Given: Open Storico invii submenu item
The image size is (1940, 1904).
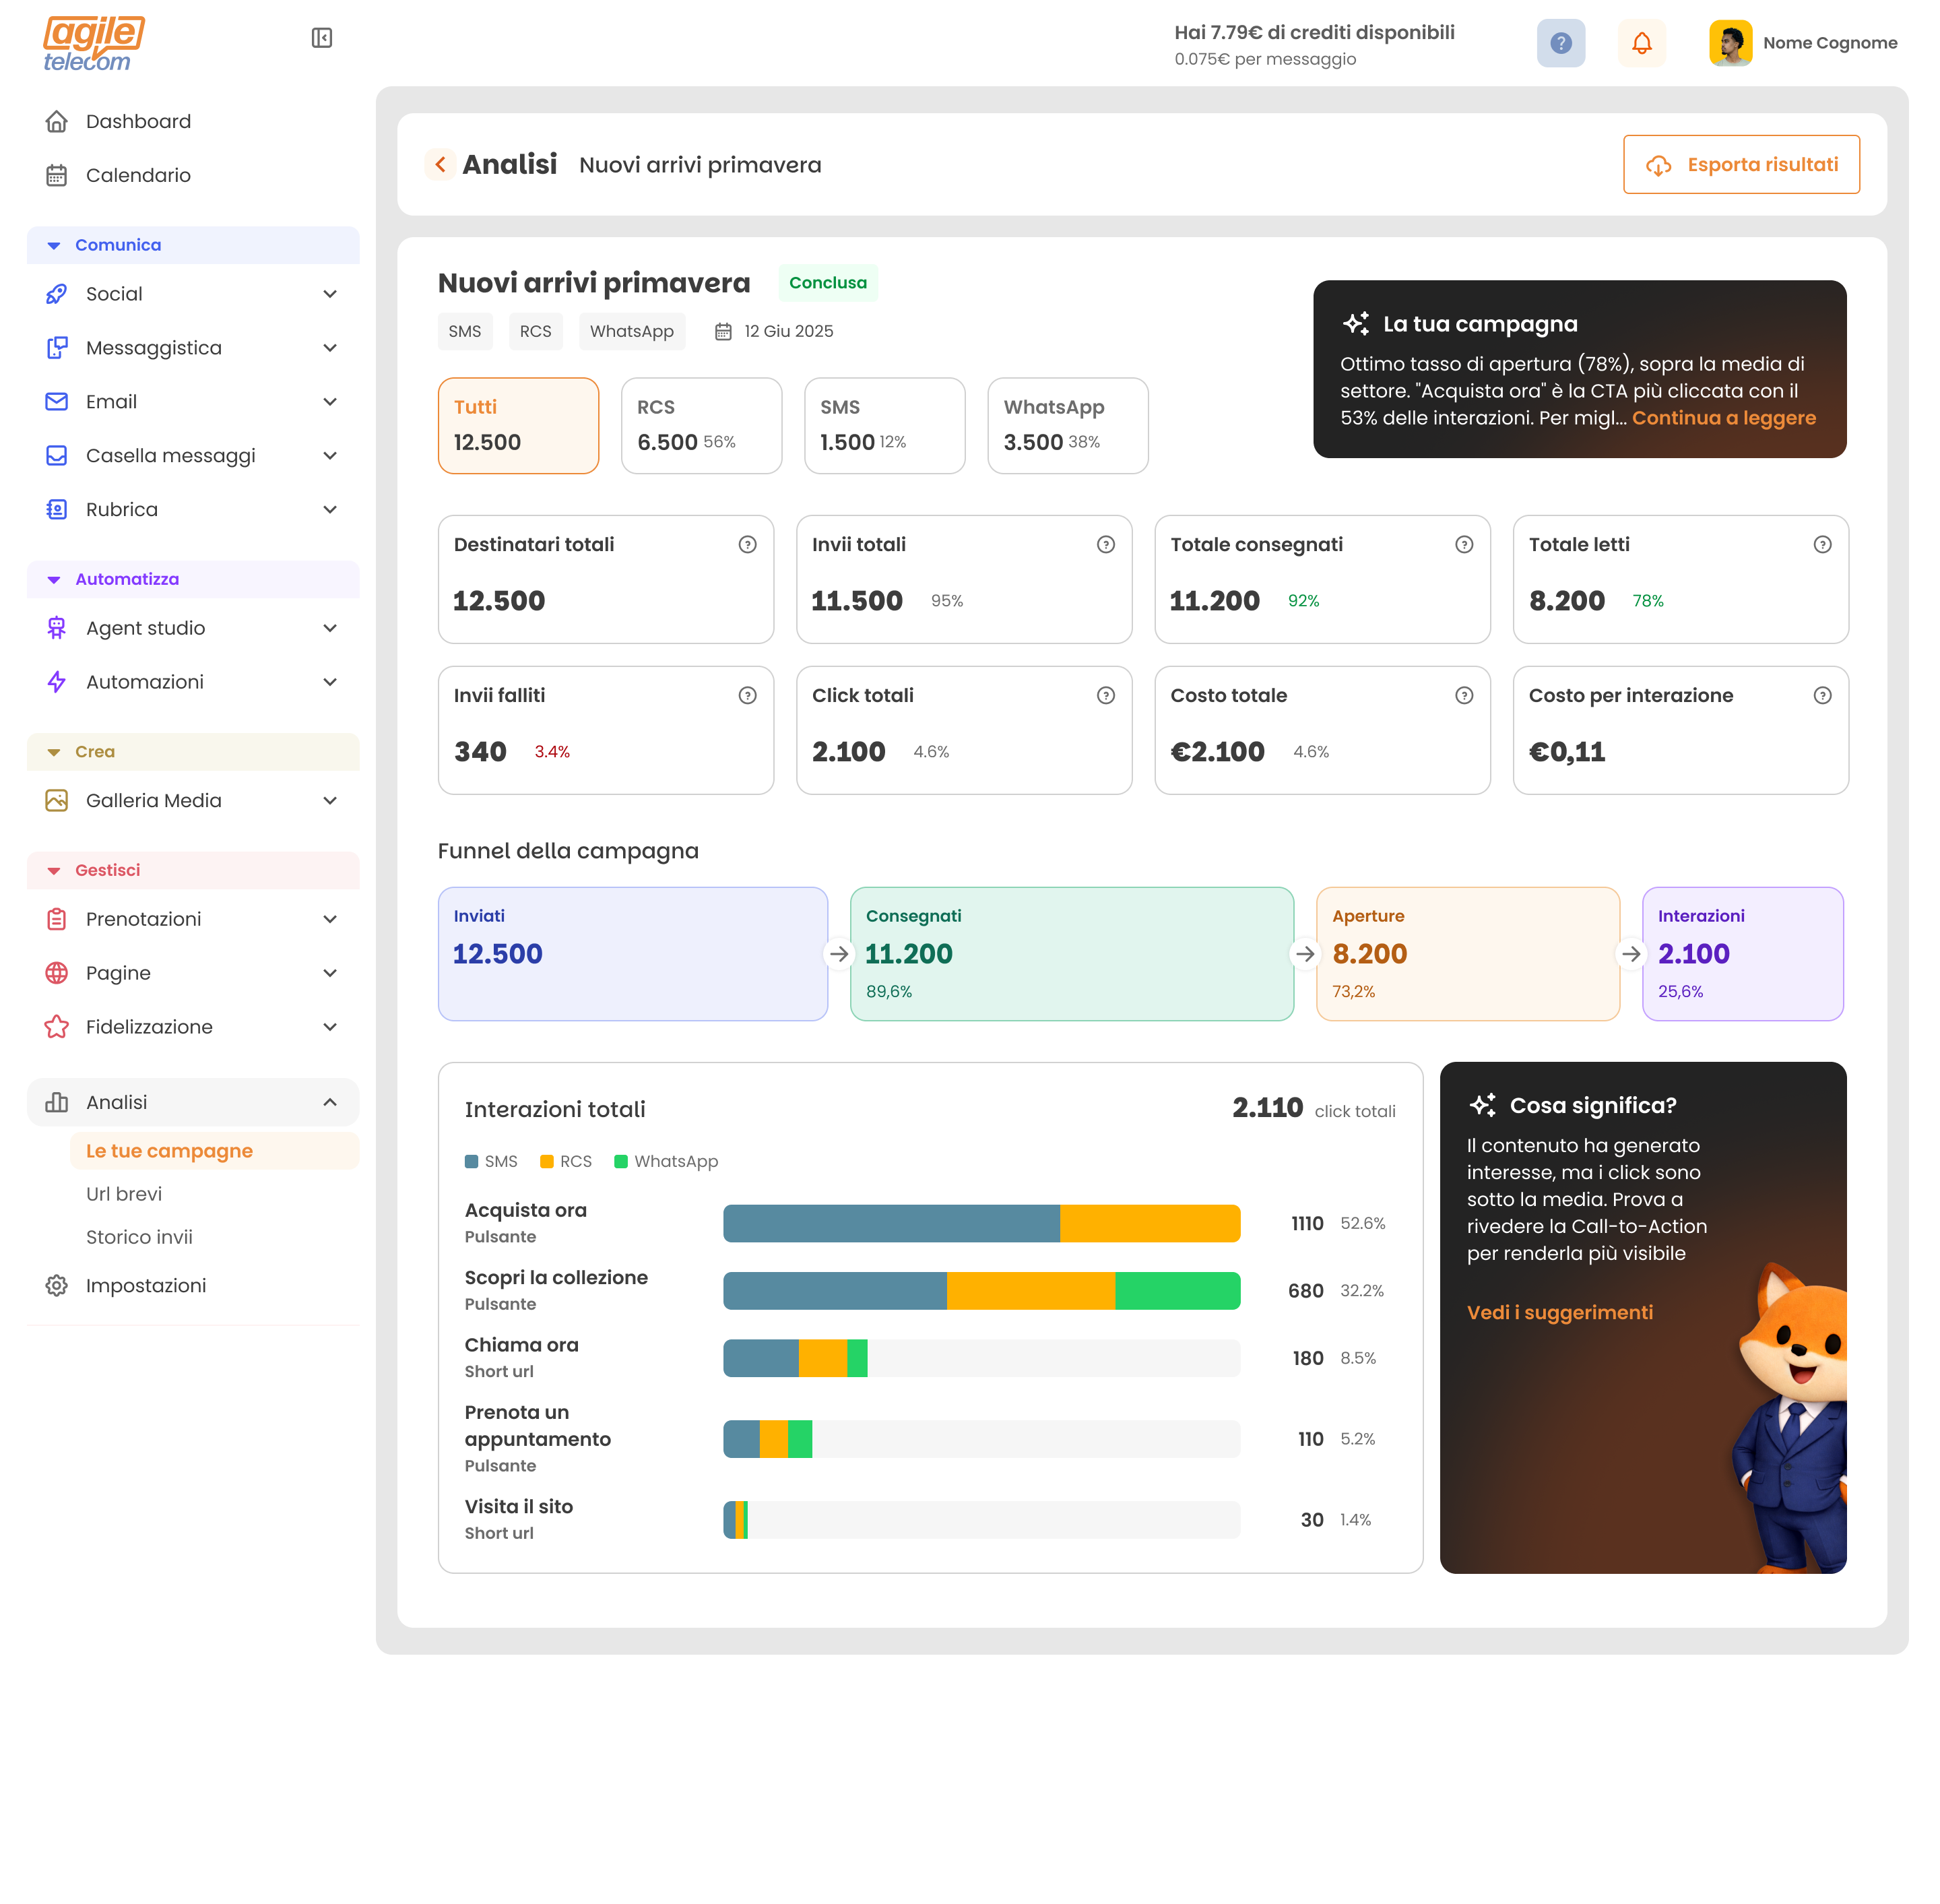Looking at the screenshot, I should click(139, 1237).
